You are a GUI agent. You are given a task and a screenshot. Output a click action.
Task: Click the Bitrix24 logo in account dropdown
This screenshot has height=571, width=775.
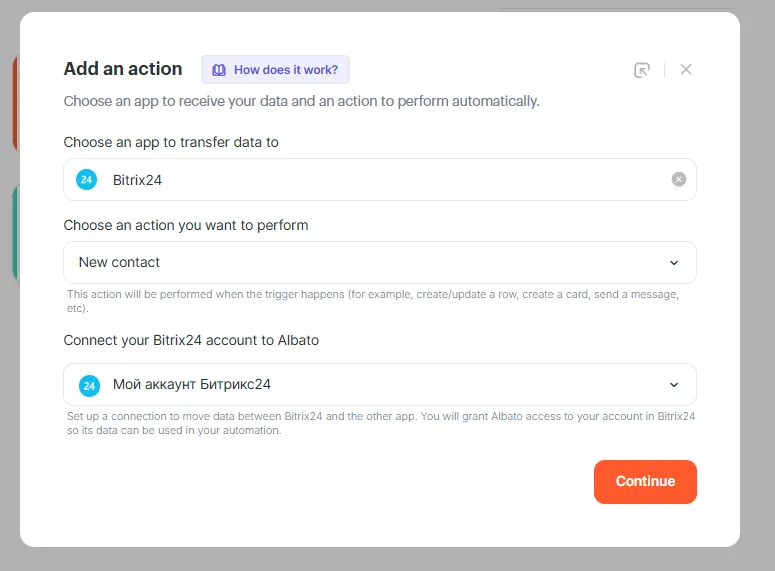[89, 385]
